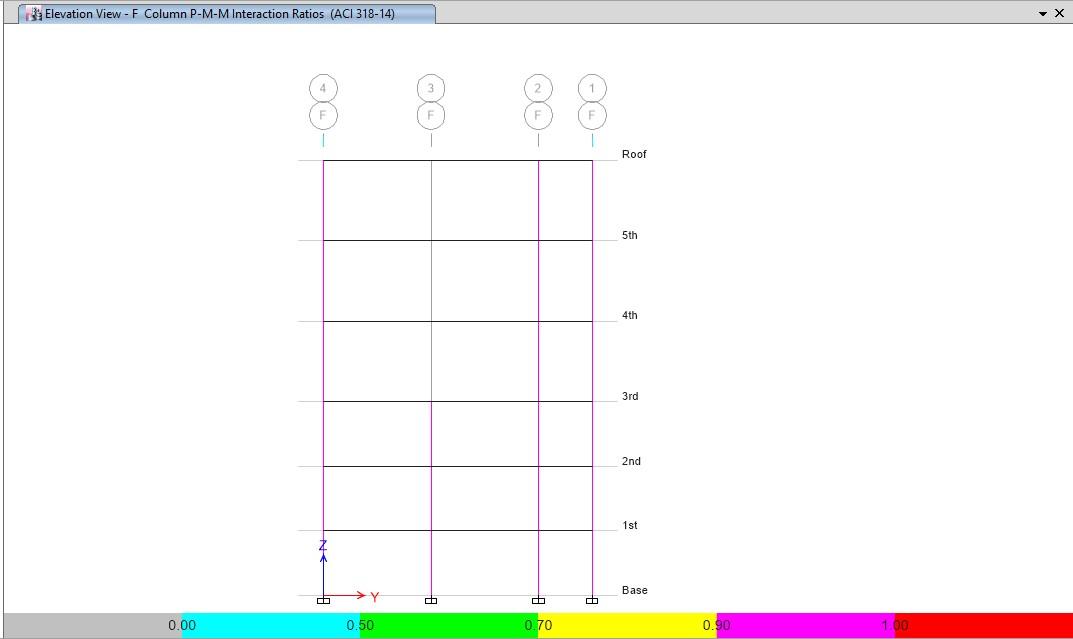Click the F grid bubble under 4
This screenshot has width=1073, height=639.
pos(323,116)
